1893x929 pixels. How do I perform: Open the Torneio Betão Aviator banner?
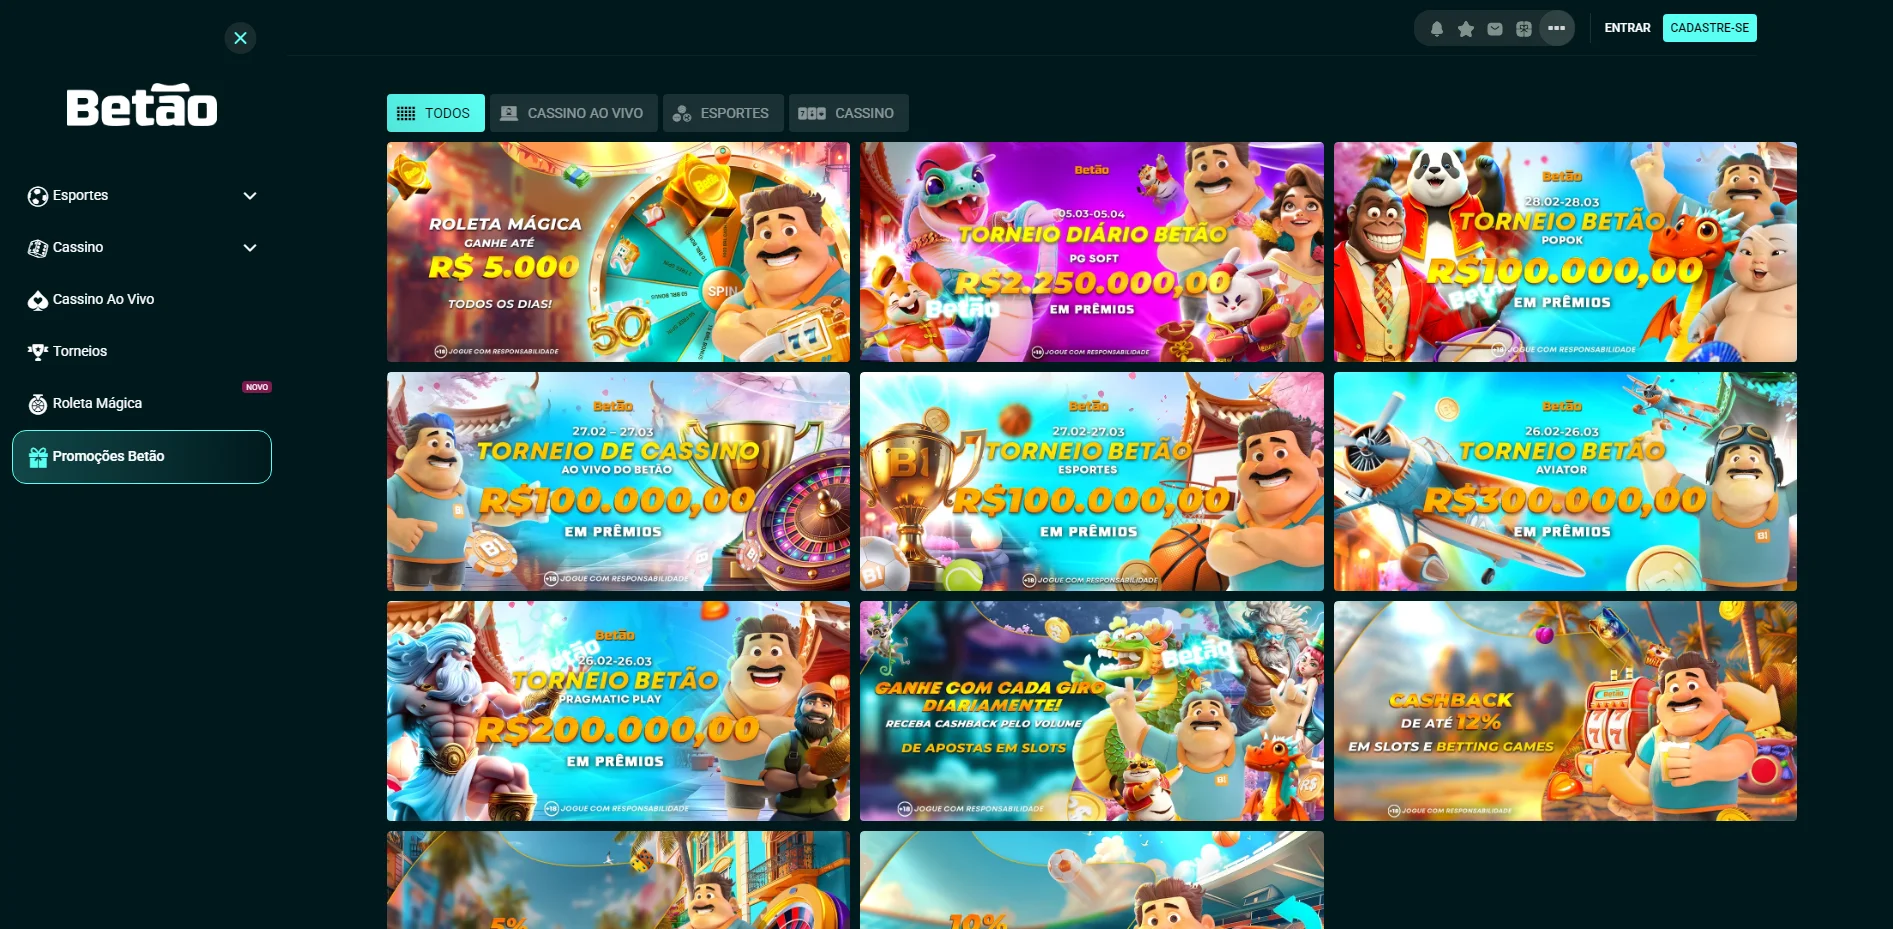click(x=1565, y=482)
